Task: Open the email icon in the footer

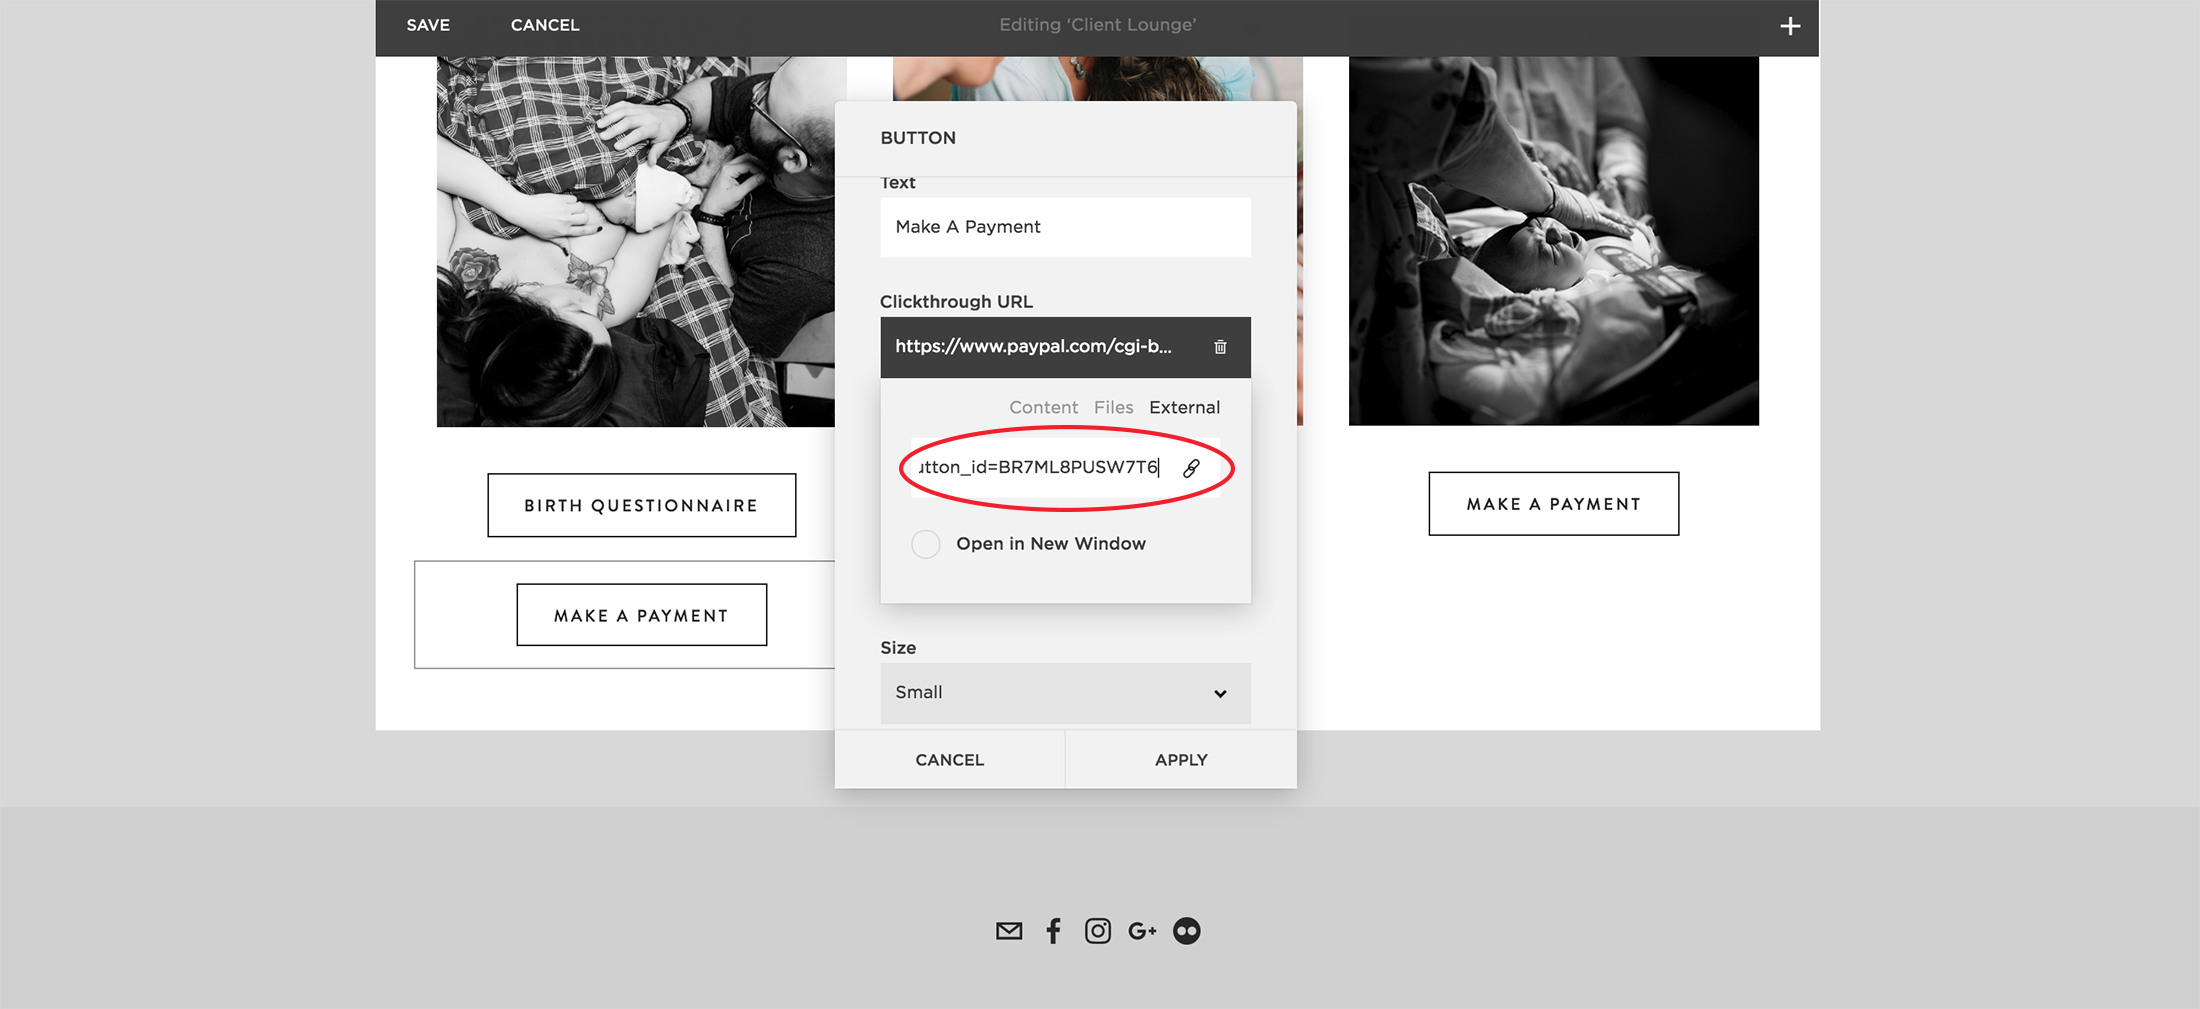Action: [x=1009, y=931]
